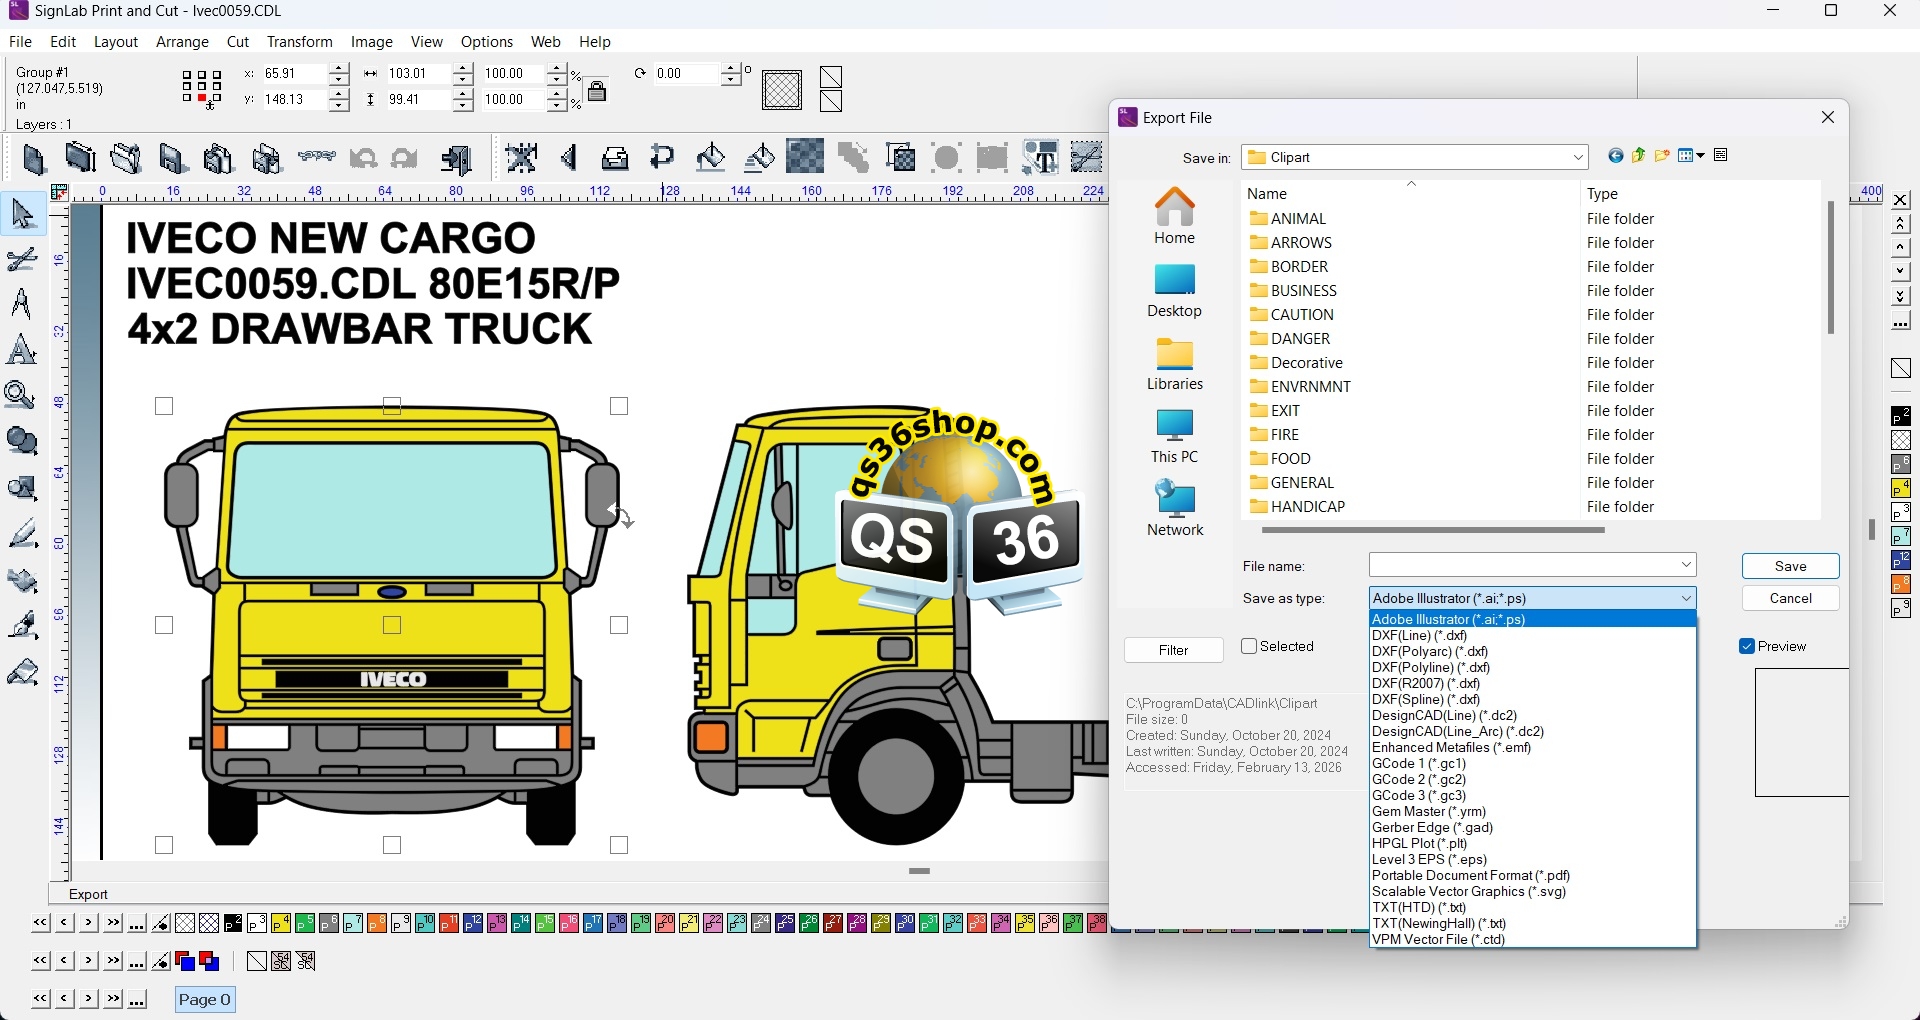Viewport: 1920px width, 1020px height.
Task: Click the create new folder icon
Action: click(x=1663, y=156)
